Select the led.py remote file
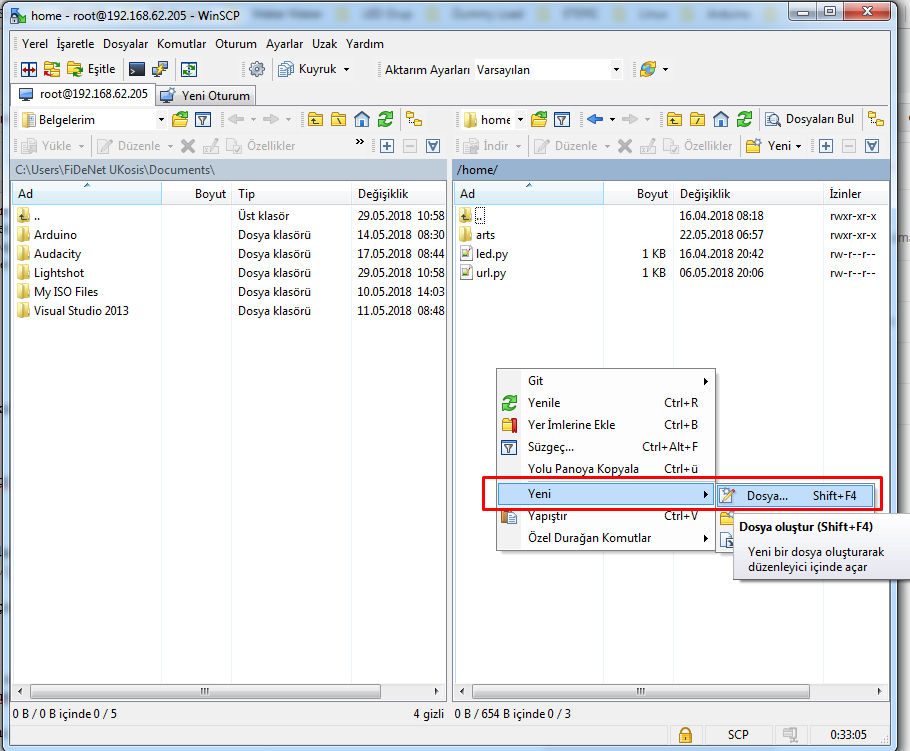The image size is (910, 751). coord(492,254)
